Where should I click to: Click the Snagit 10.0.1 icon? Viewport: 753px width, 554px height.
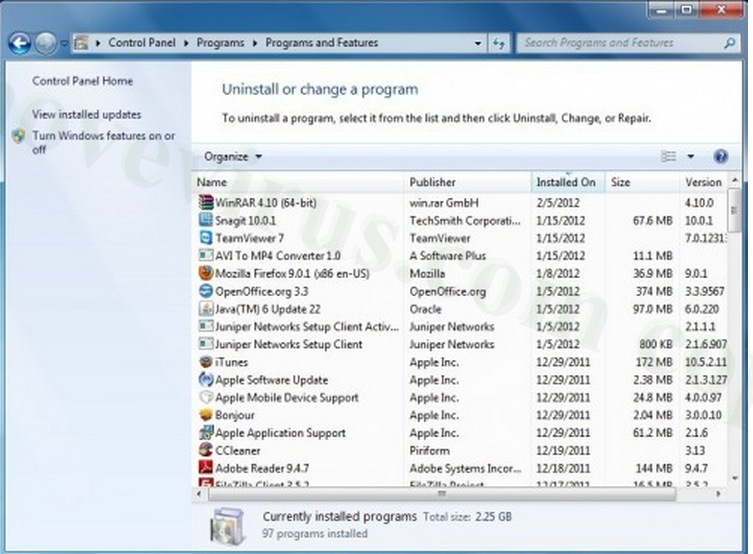click(x=206, y=220)
